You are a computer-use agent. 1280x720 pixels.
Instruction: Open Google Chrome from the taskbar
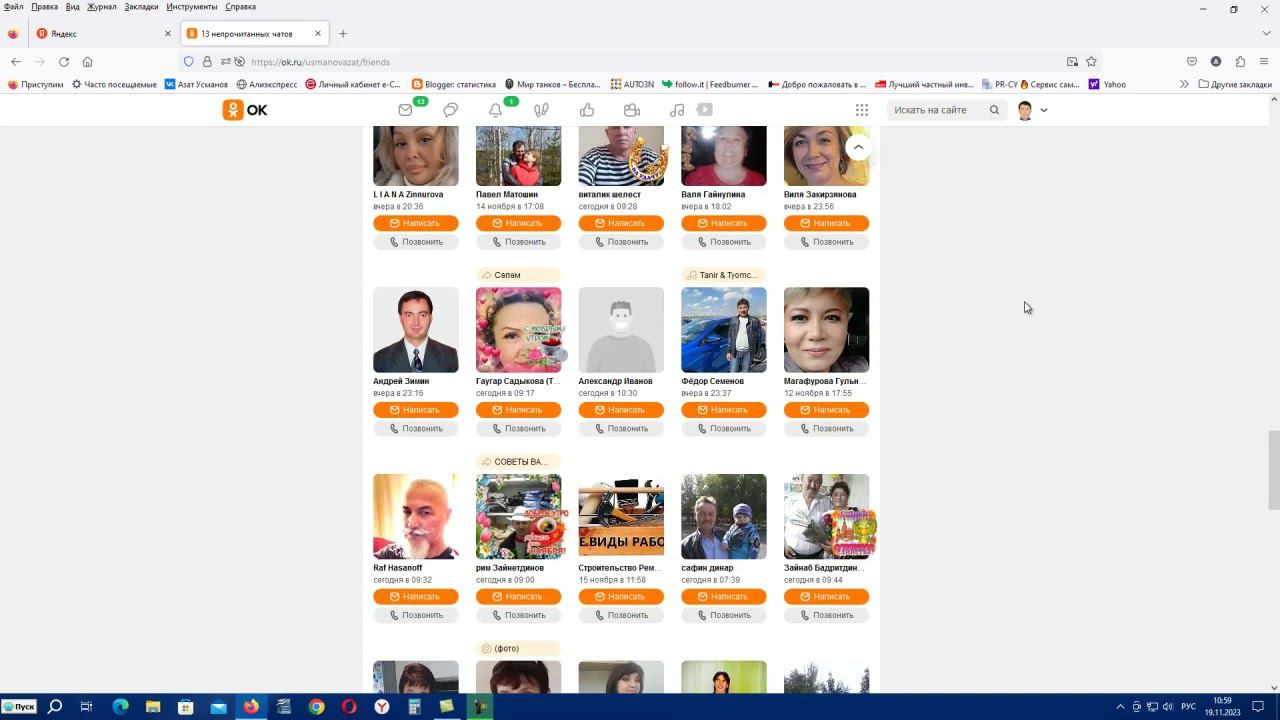pyautogui.click(x=316, y=707)
